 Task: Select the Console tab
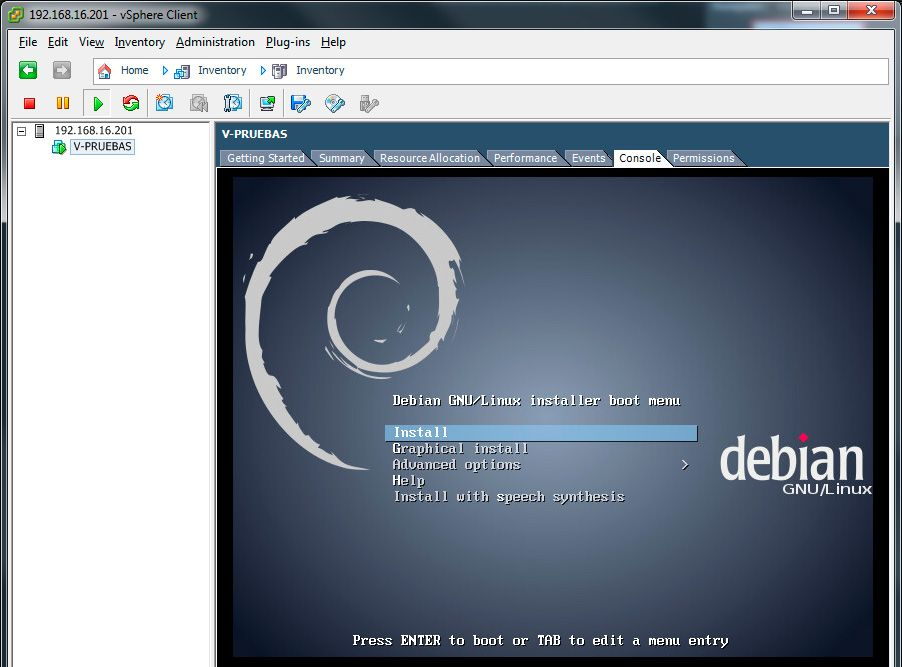(x=640, y=158)
